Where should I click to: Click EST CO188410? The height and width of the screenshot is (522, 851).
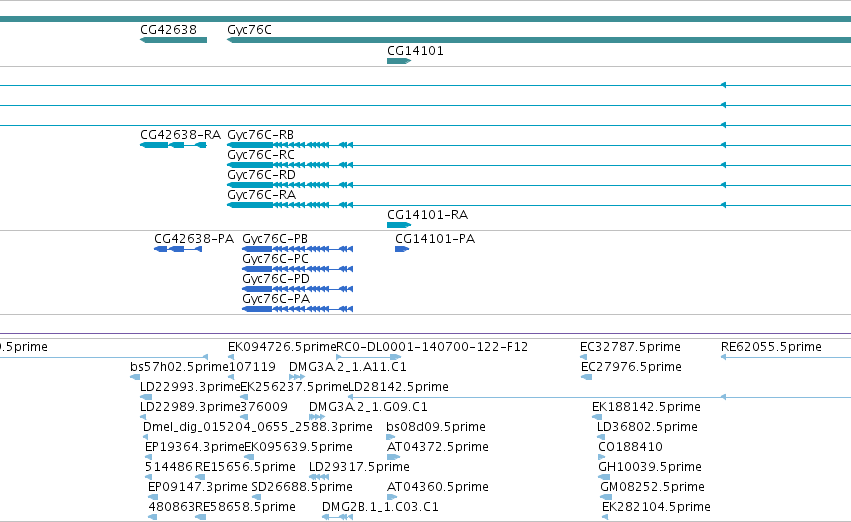coord(630,447)
